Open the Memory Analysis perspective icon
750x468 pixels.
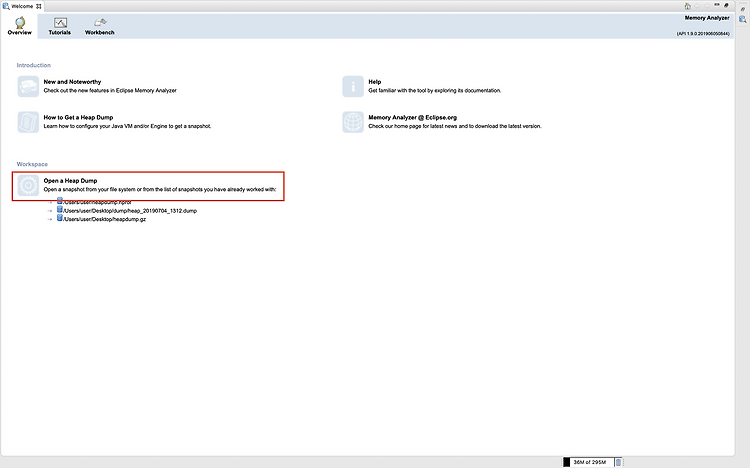[x=743, y=19]
